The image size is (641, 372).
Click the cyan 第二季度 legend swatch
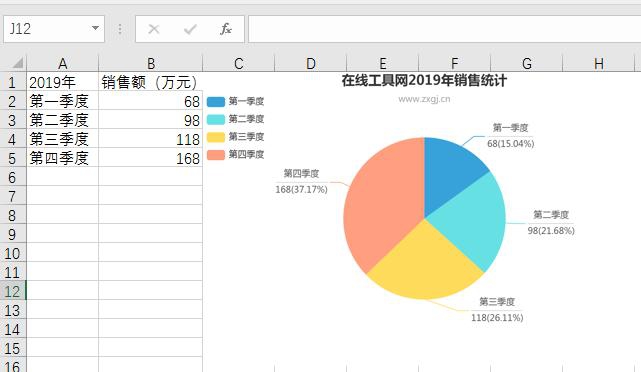tap(215, 119)
